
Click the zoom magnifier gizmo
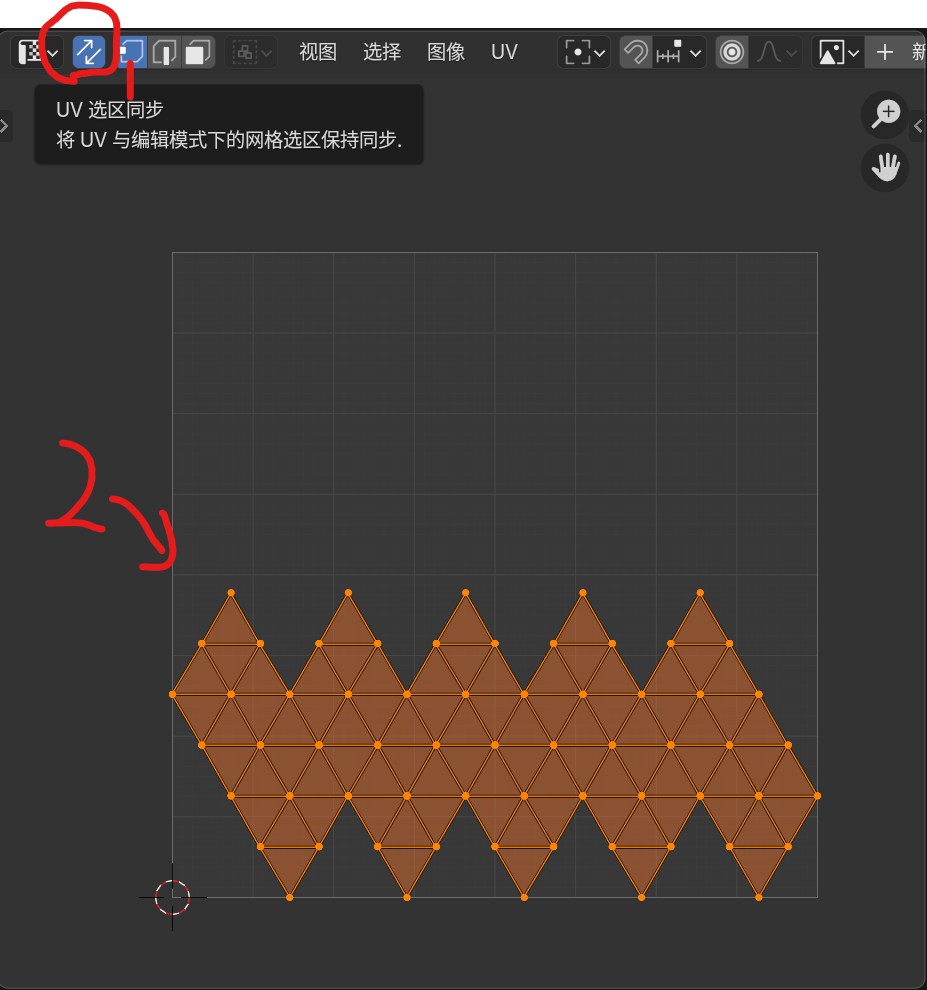click(x=885, y=114)
